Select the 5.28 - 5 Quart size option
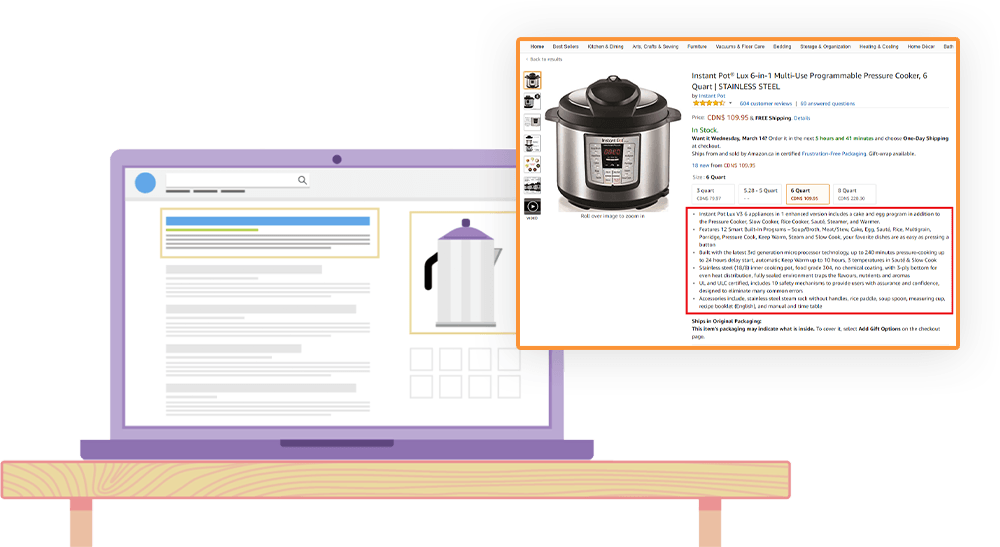 click(760, 194)
